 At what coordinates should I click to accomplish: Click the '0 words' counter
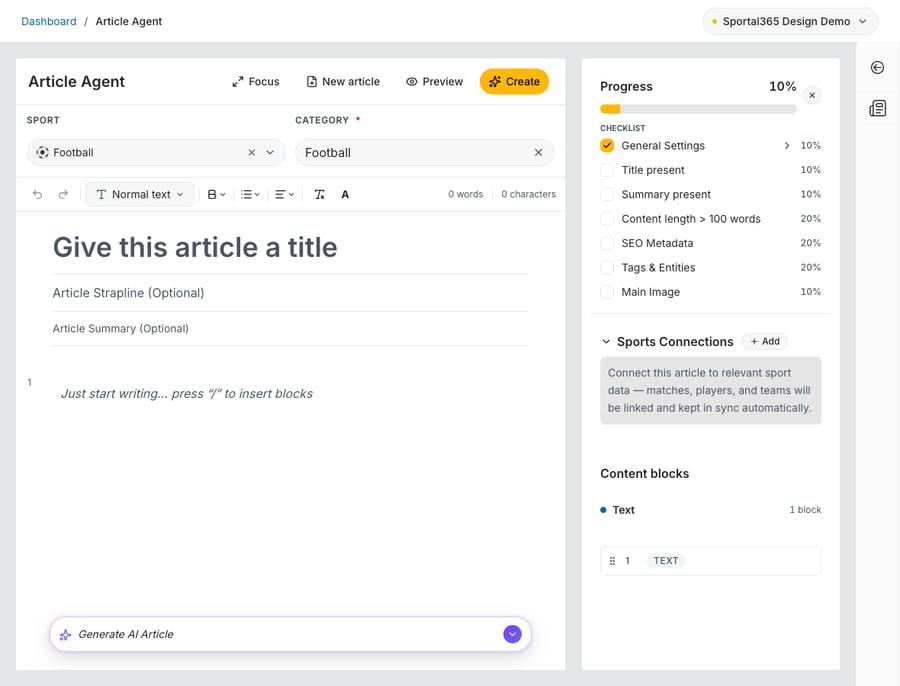465,195
